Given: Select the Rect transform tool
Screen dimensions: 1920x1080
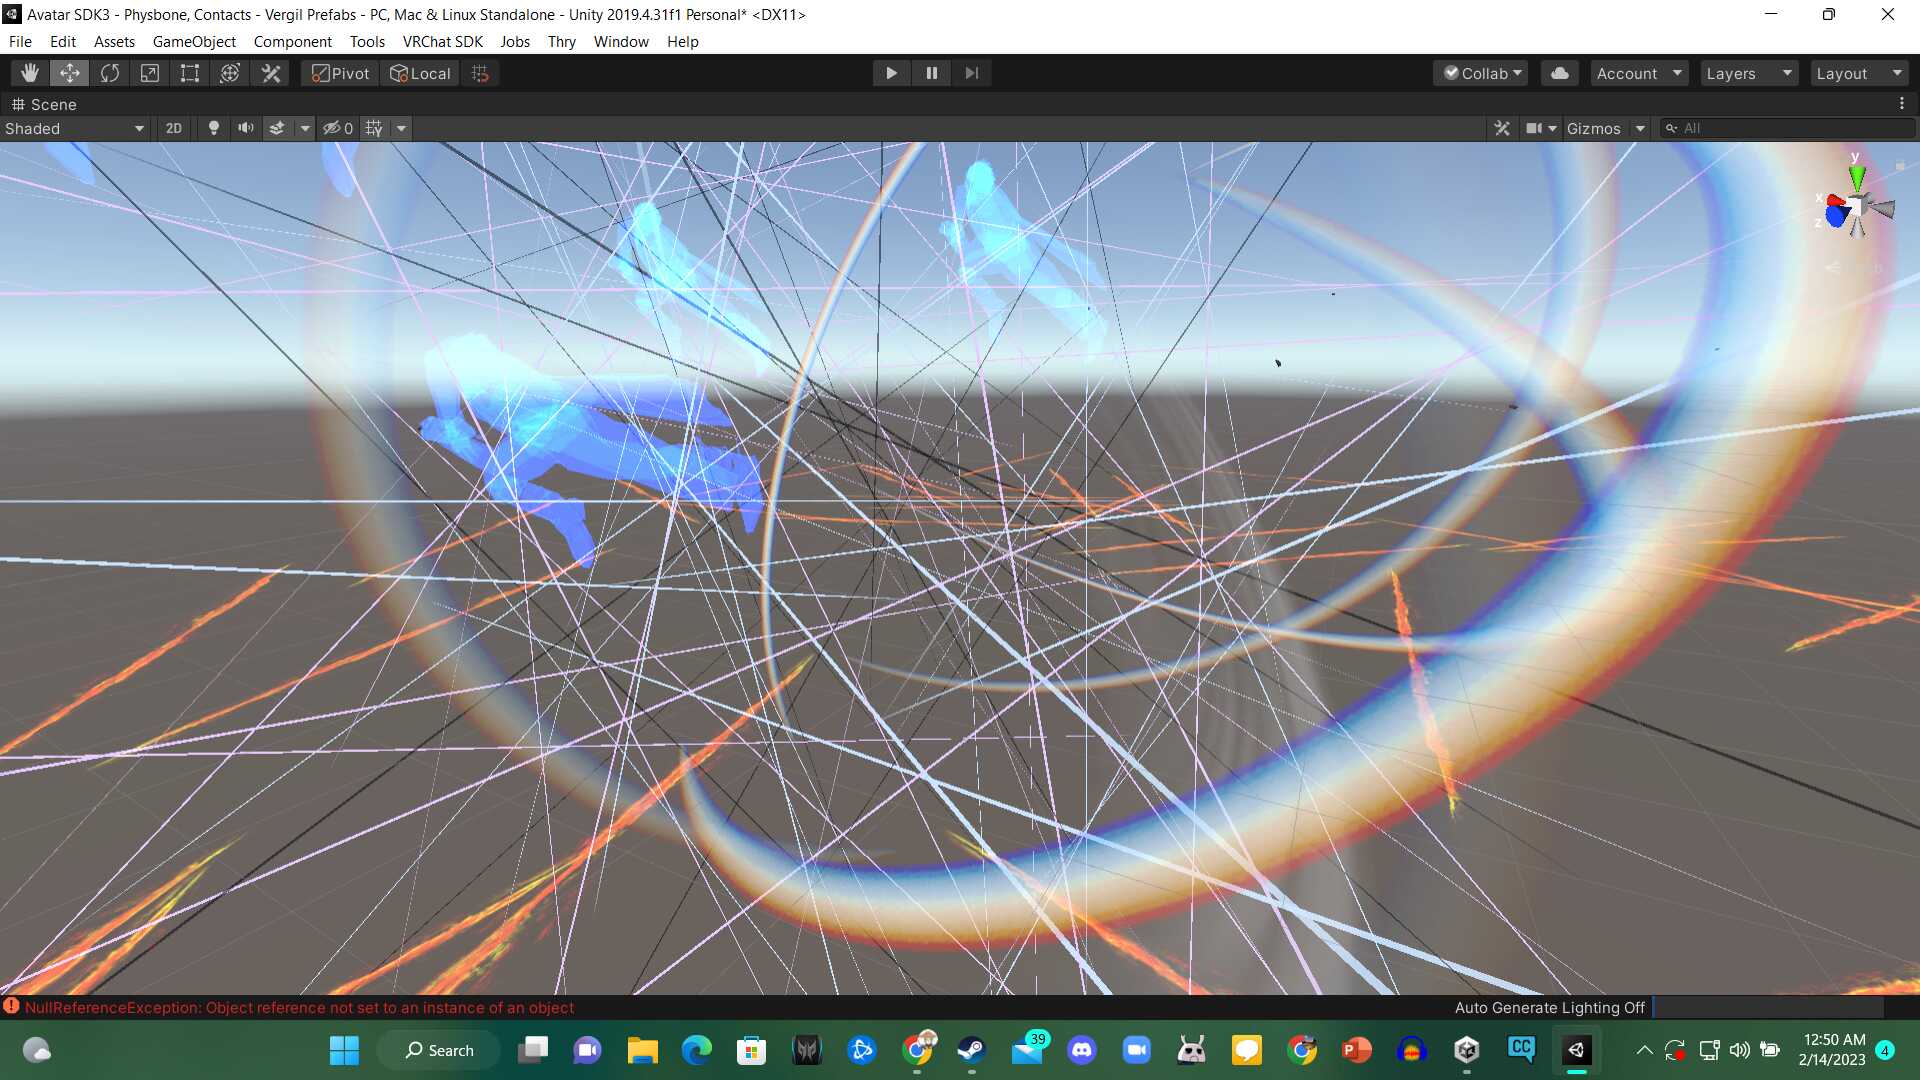Looking at the screenshot, I should click(190, 73).
